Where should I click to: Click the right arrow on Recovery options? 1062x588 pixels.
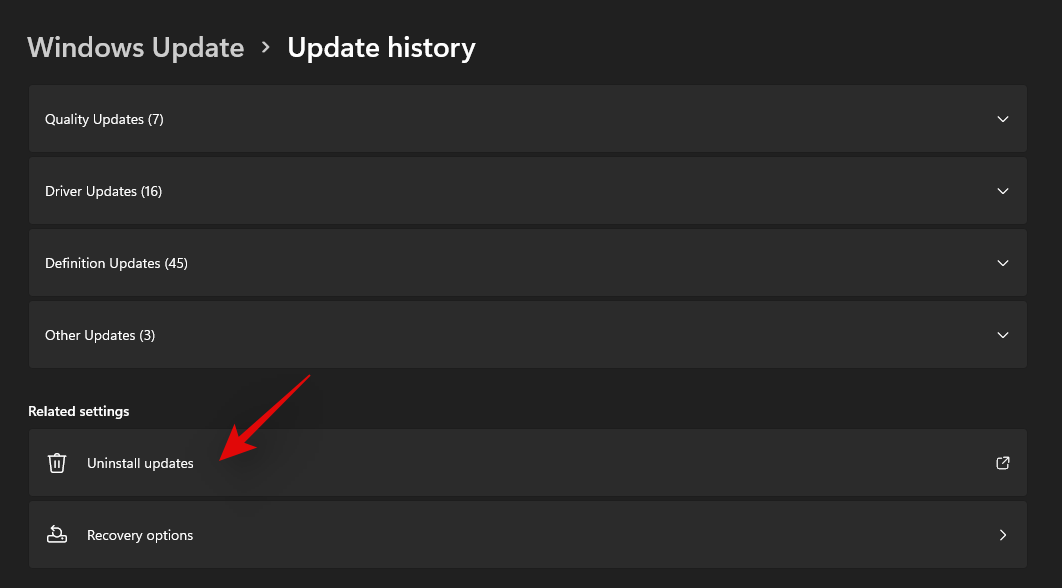1003,535
